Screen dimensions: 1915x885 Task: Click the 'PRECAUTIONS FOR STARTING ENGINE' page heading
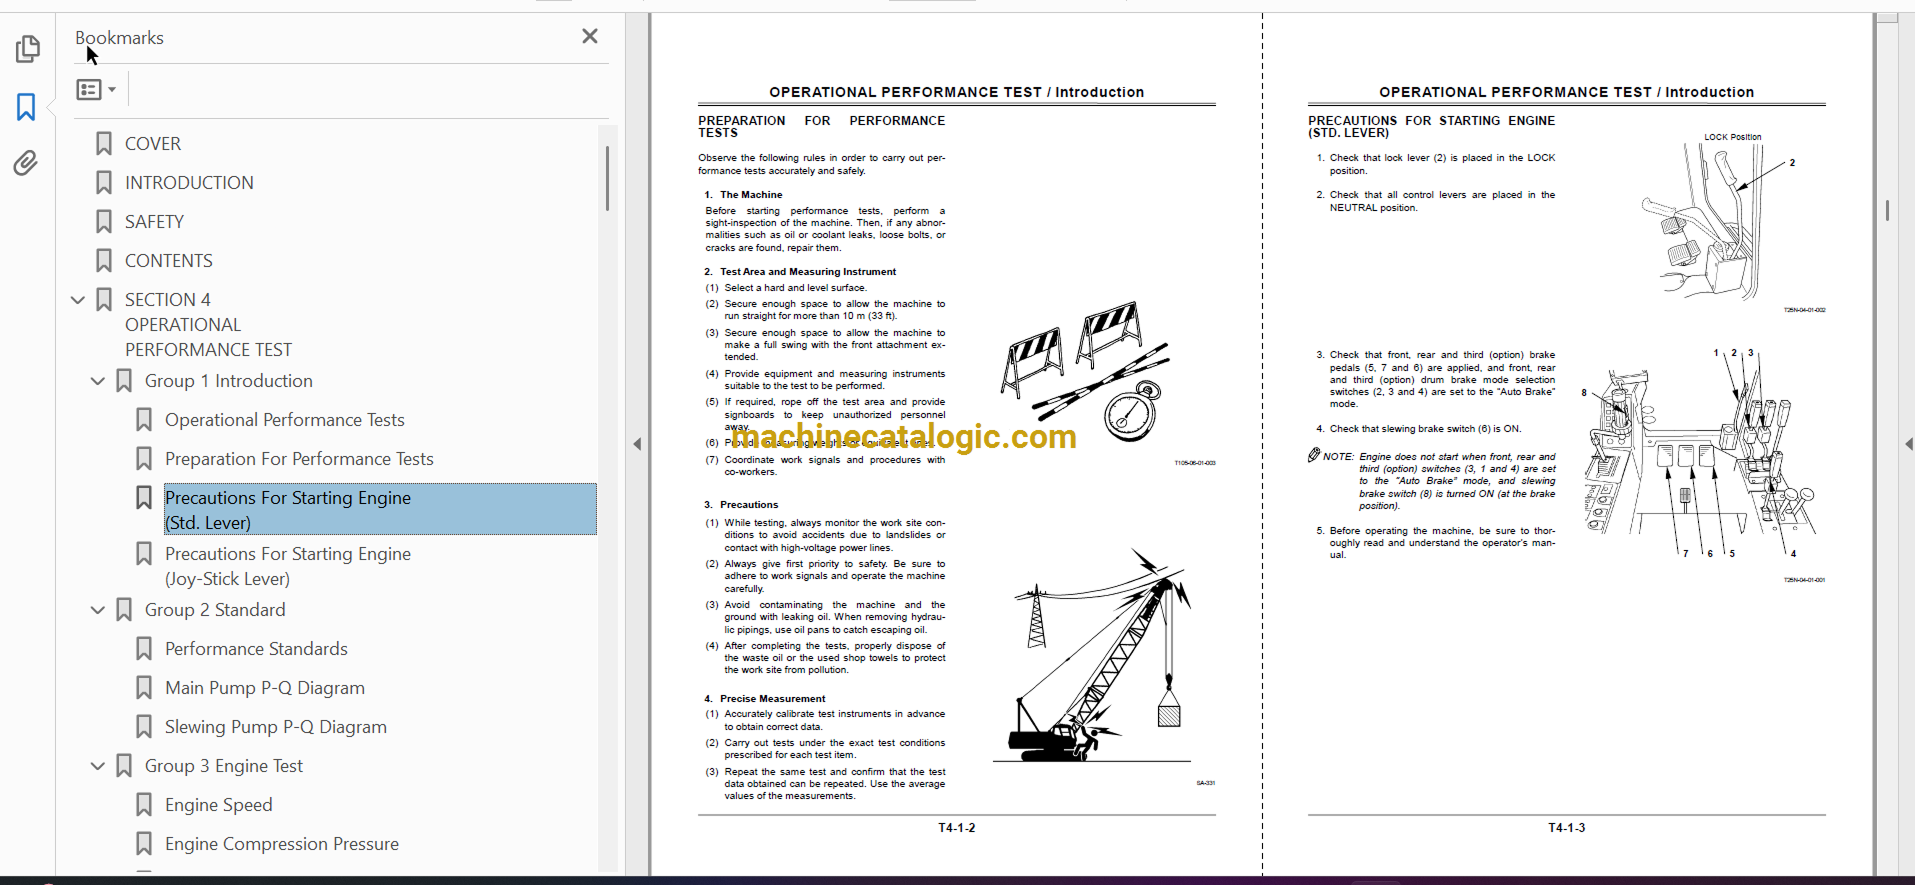tap(1431, 127)
